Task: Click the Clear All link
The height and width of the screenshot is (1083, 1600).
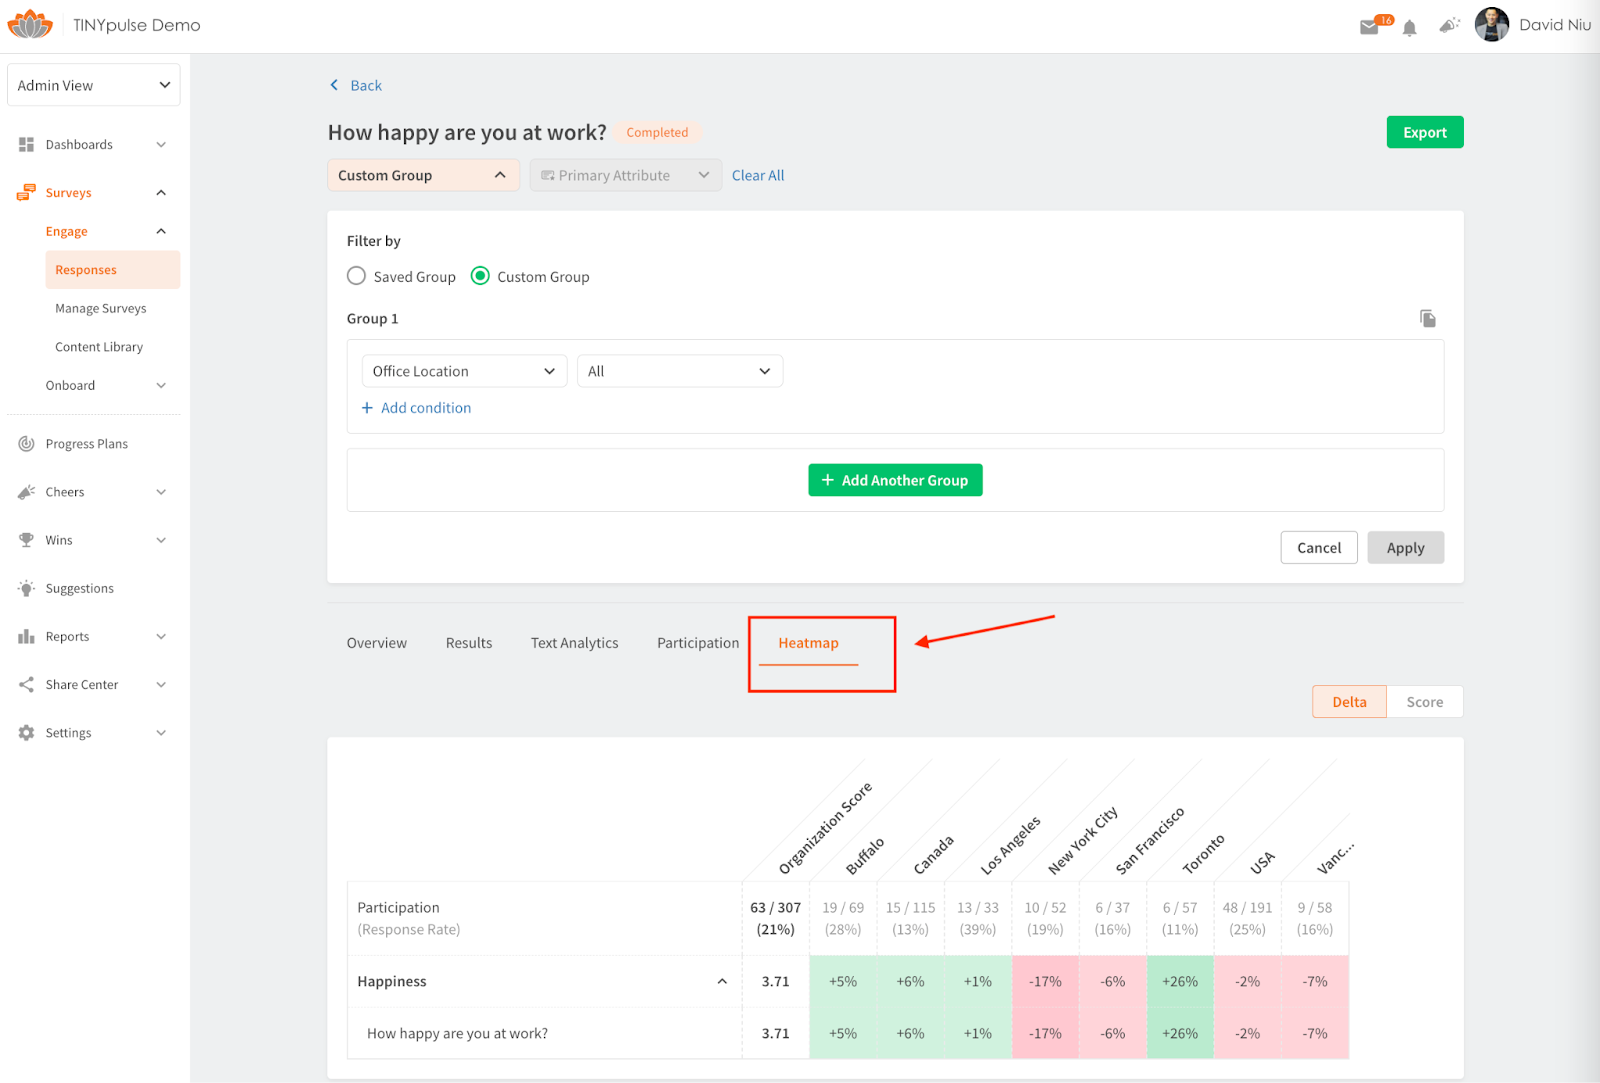Action: 758,175
